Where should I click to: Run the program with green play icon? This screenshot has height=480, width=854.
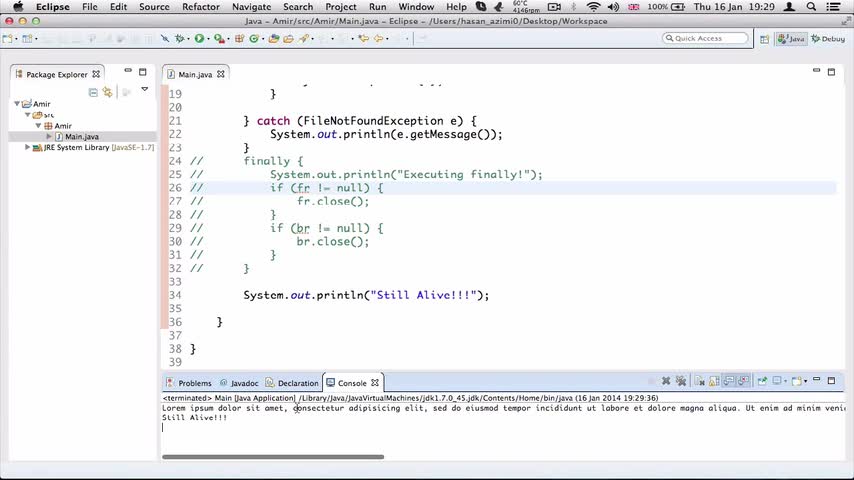(x=199, y=39)
